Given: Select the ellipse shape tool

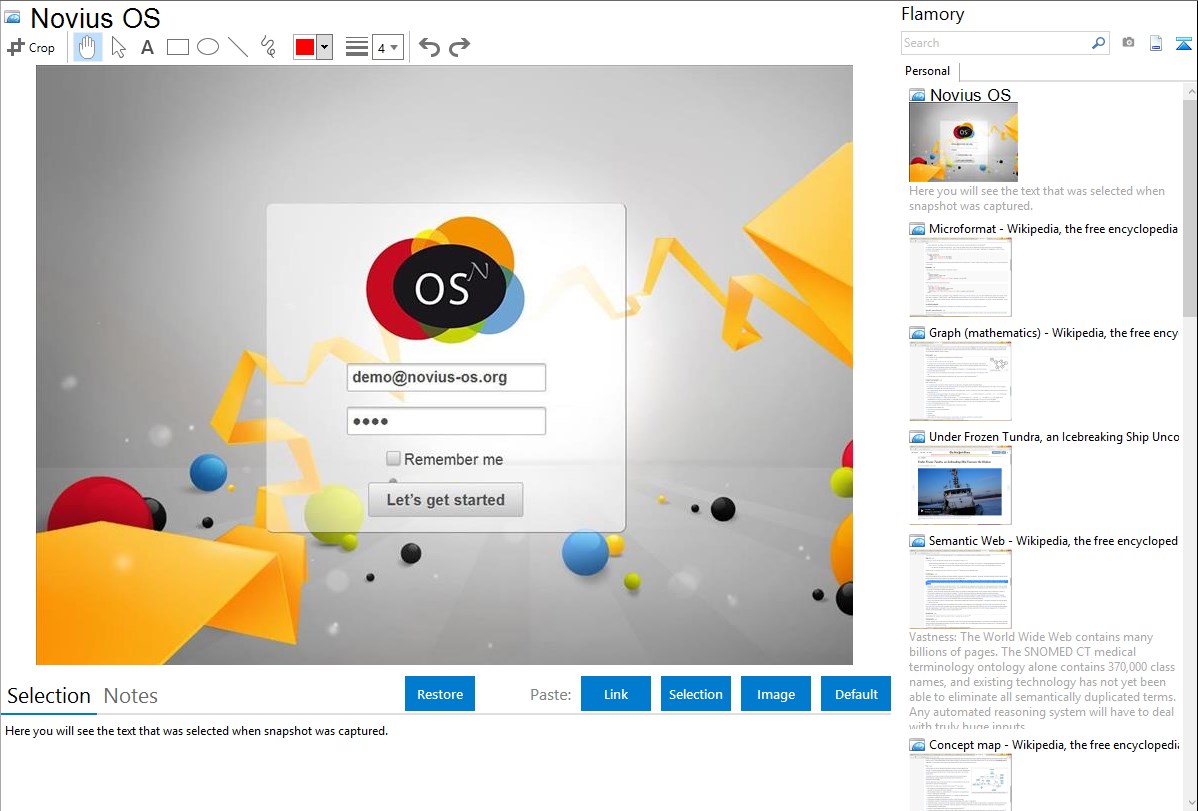Looking at the screenshot, I should [208, 47].
